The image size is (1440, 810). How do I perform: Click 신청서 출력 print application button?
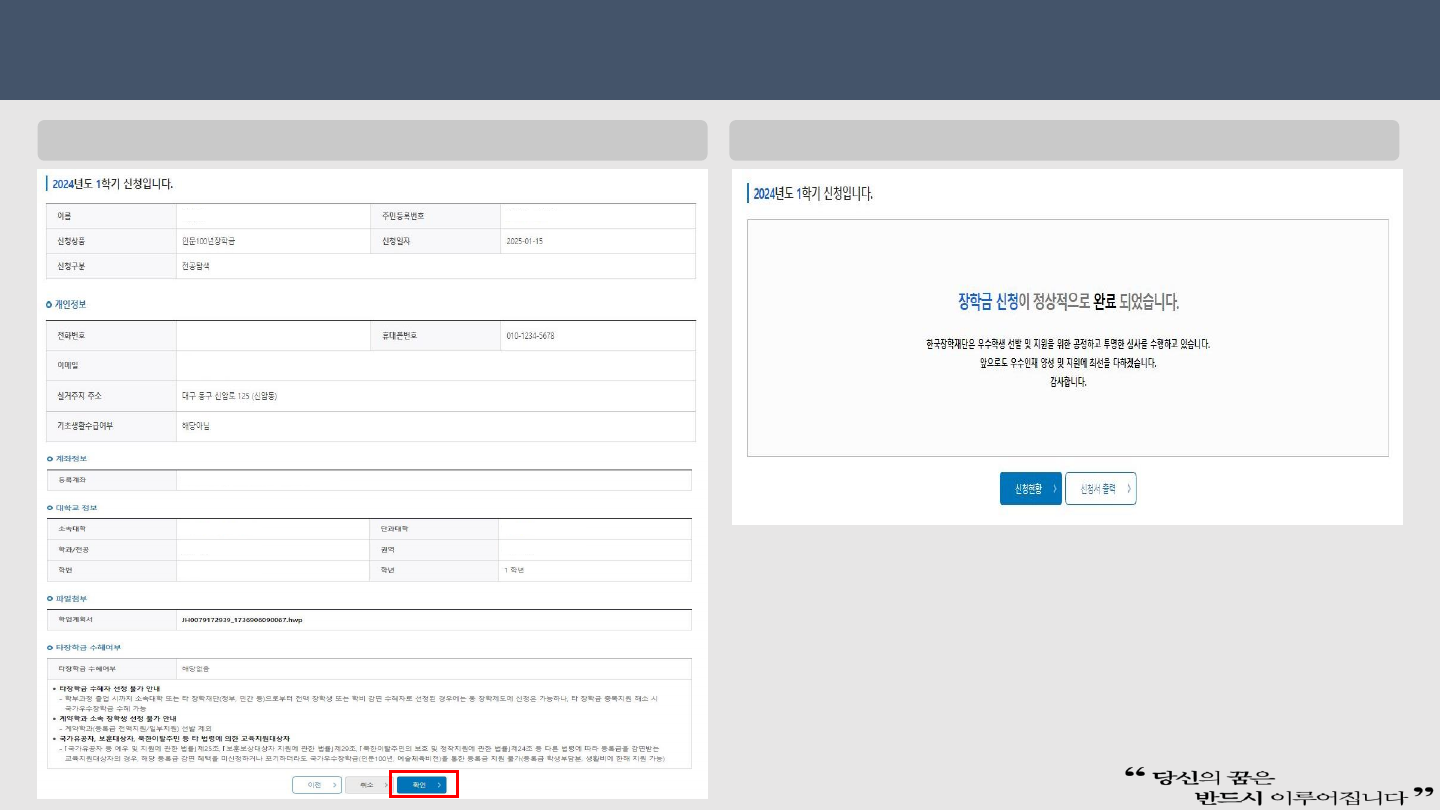(x=1100, y=489)
